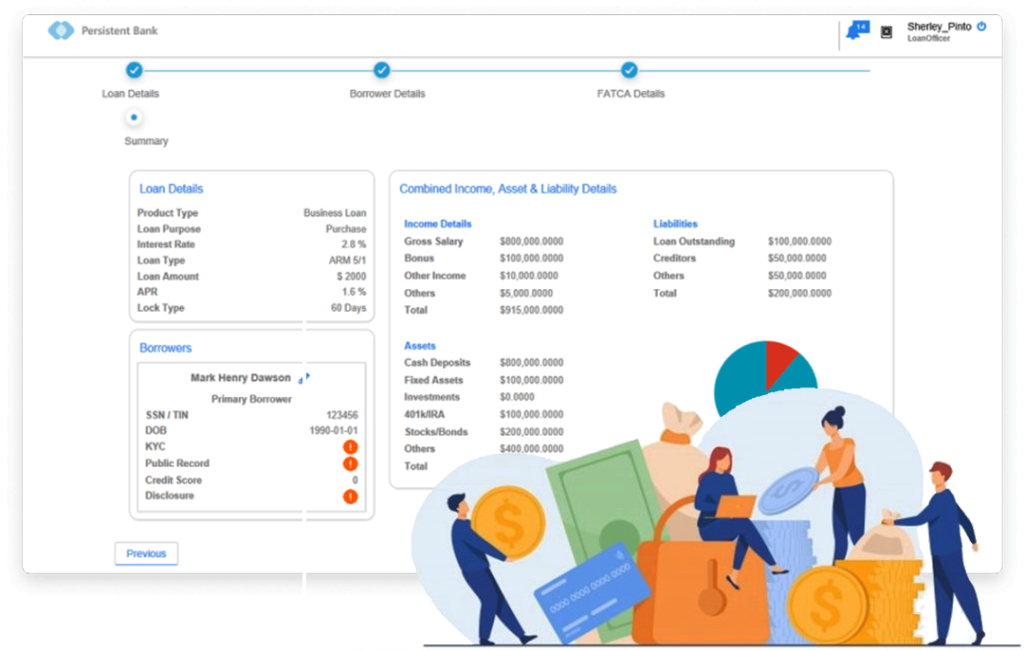Click the Borrowers panel heading
1024x650 pixels.
(165, 348)
